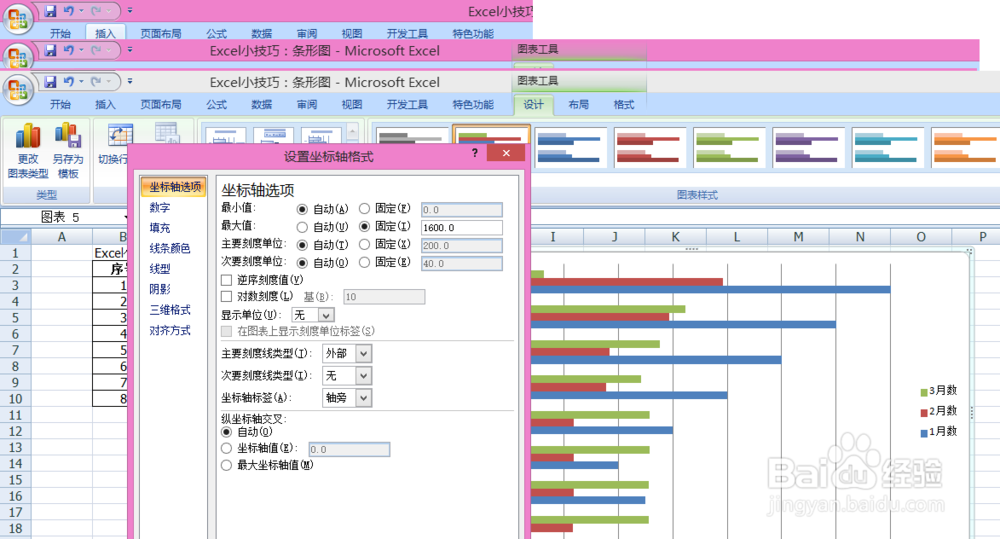This screenshot has width=1000, height=539.
Task: Click 1月数 legend entry in chart
Action: (939, 431)
